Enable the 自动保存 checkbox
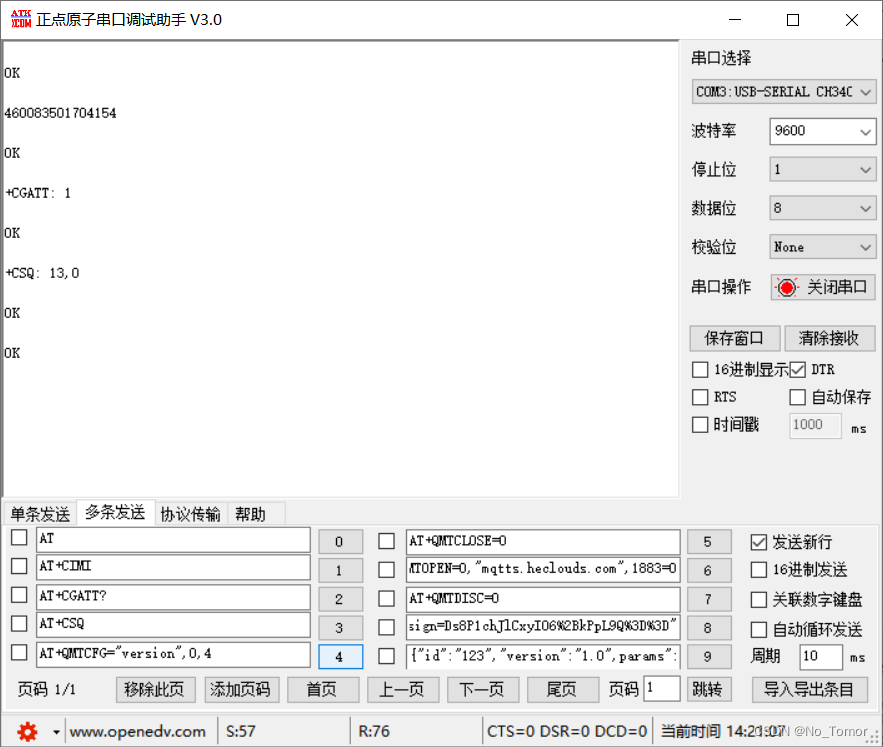Viewport: 883px width, 747px height. pos(797,397)
